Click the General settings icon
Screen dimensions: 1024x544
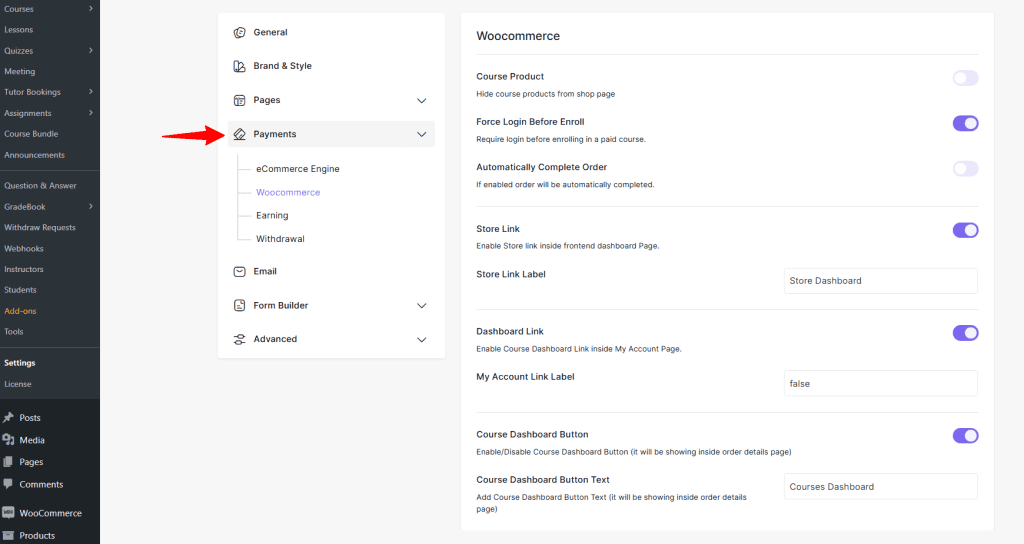(x=240, y=33)
